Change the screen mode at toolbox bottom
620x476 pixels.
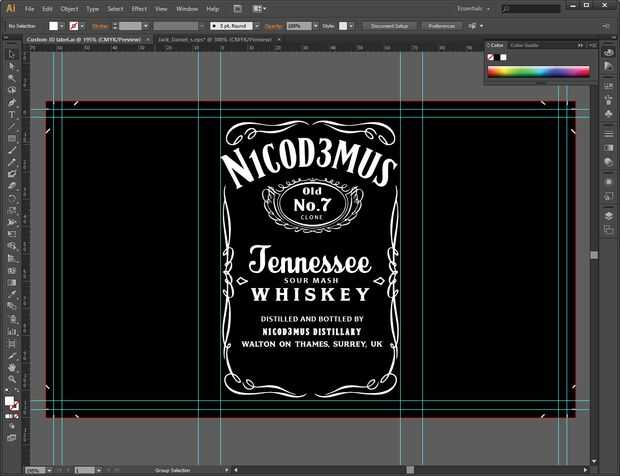(x=12, y=438)
